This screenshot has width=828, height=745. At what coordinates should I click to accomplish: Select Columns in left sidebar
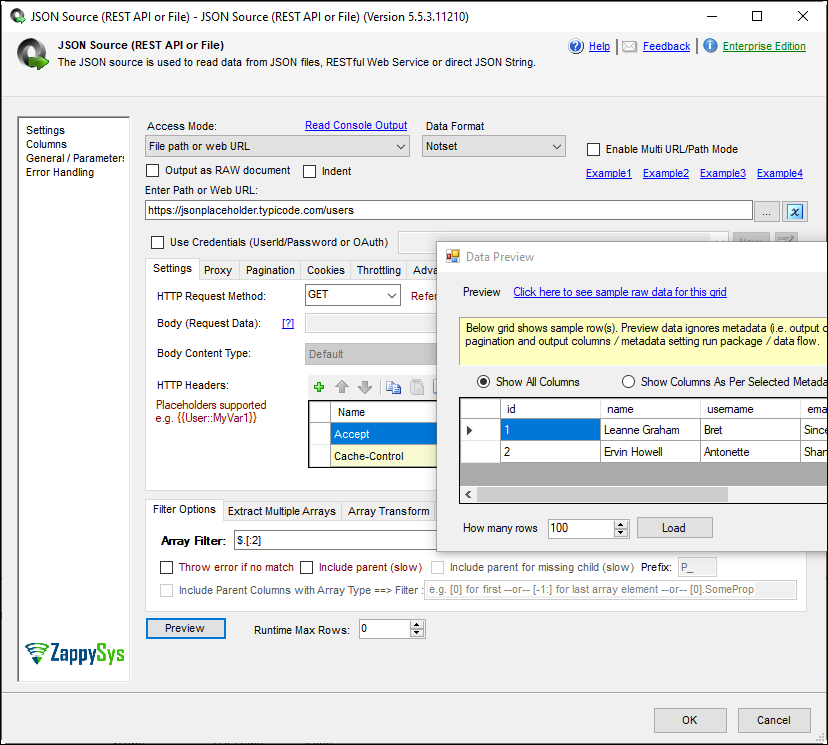[x=46, y=144]
